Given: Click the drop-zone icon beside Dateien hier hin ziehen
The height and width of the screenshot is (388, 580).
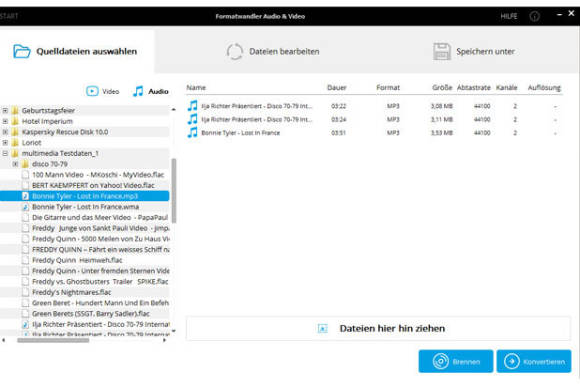Looking at the screenshot, I should pos(323,328).
